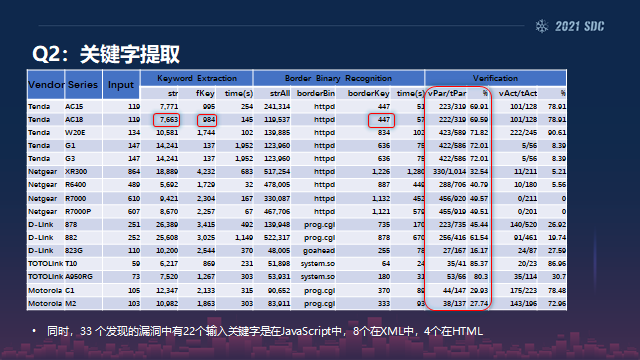The width and height of the screenshot is (640, 360).
Task: Click the 'strAll' sub-header
Action: 280,93
